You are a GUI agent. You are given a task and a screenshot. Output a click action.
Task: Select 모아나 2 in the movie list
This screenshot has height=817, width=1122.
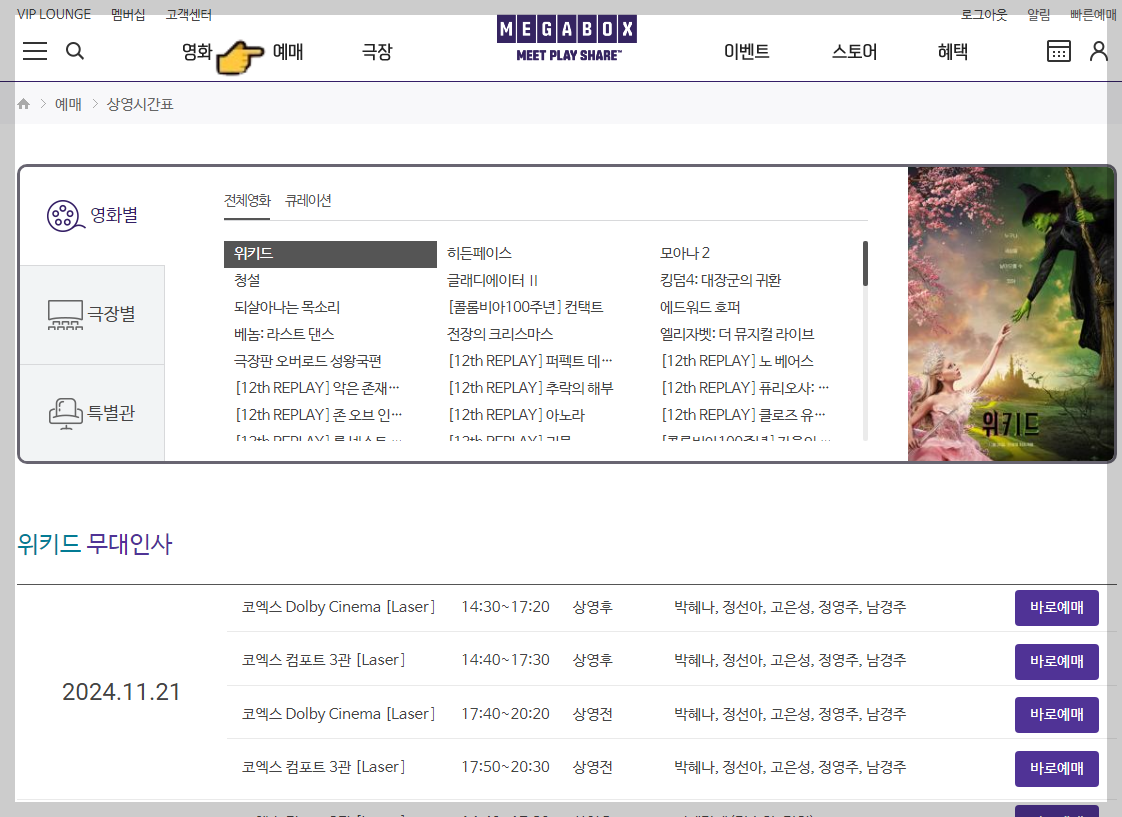[685, 253]
